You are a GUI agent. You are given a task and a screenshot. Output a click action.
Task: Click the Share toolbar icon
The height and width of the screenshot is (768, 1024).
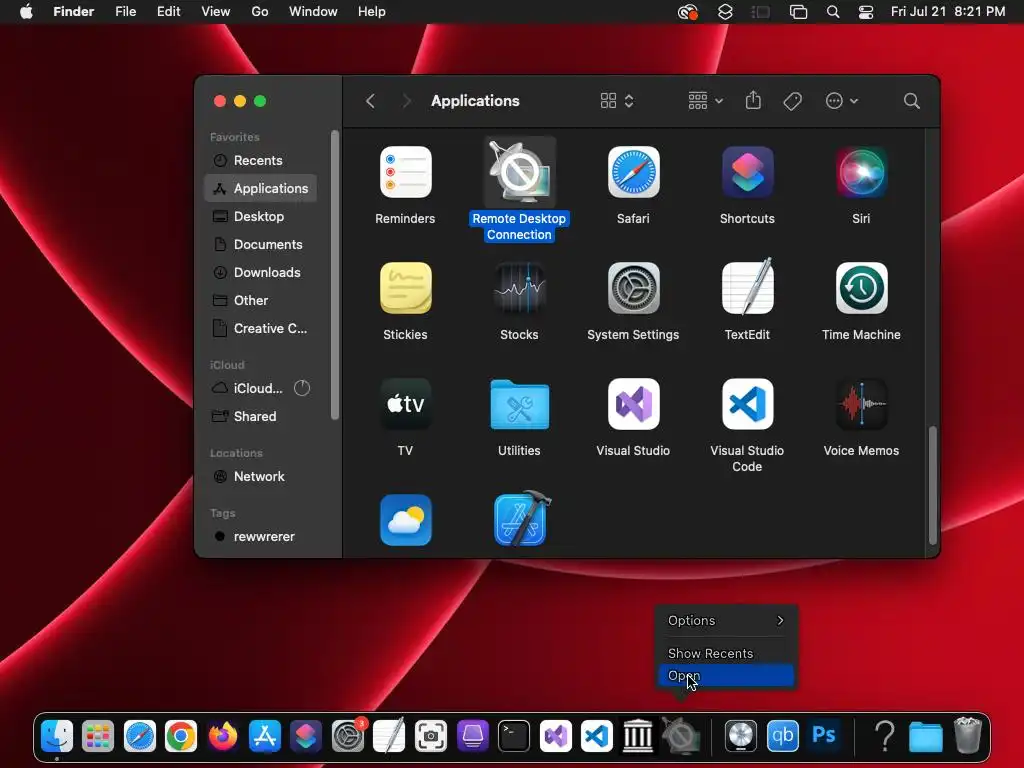pos(753,100)
